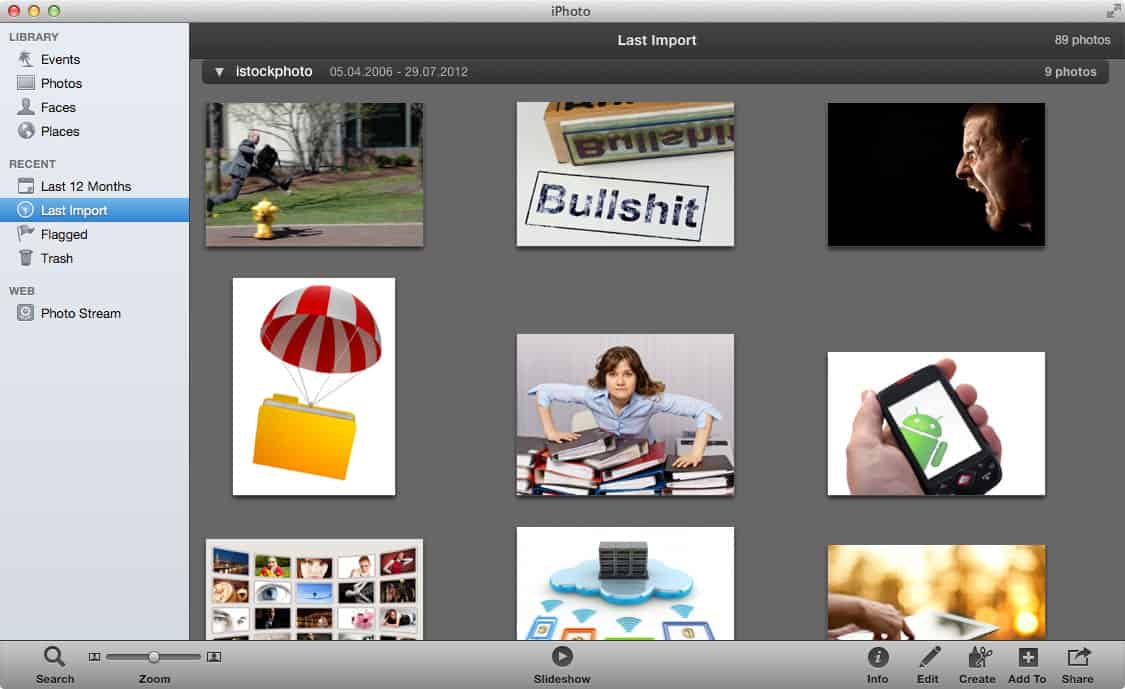Click the Places globe icon
The width and height of the screenshot is (1125, 689).
tap(26, 131)
